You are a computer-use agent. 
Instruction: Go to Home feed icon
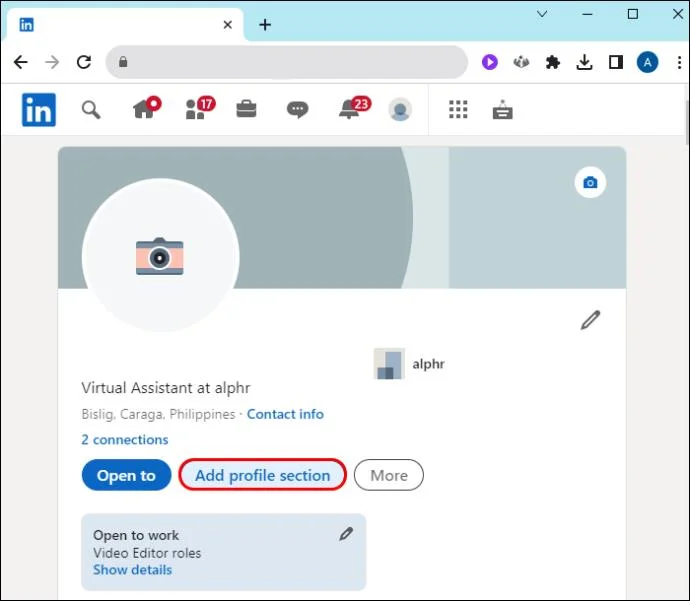pos(147,108)
